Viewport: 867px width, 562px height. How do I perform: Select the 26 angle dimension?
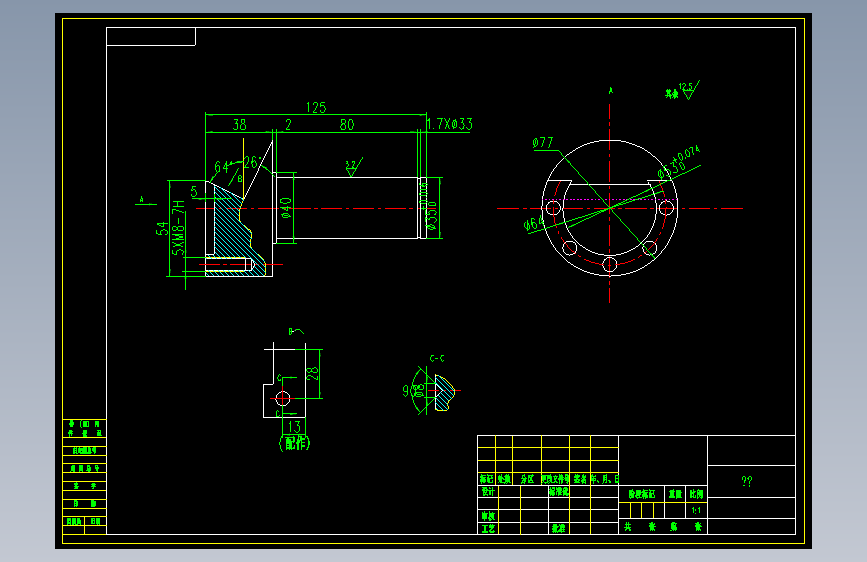(x=251, y=162)
